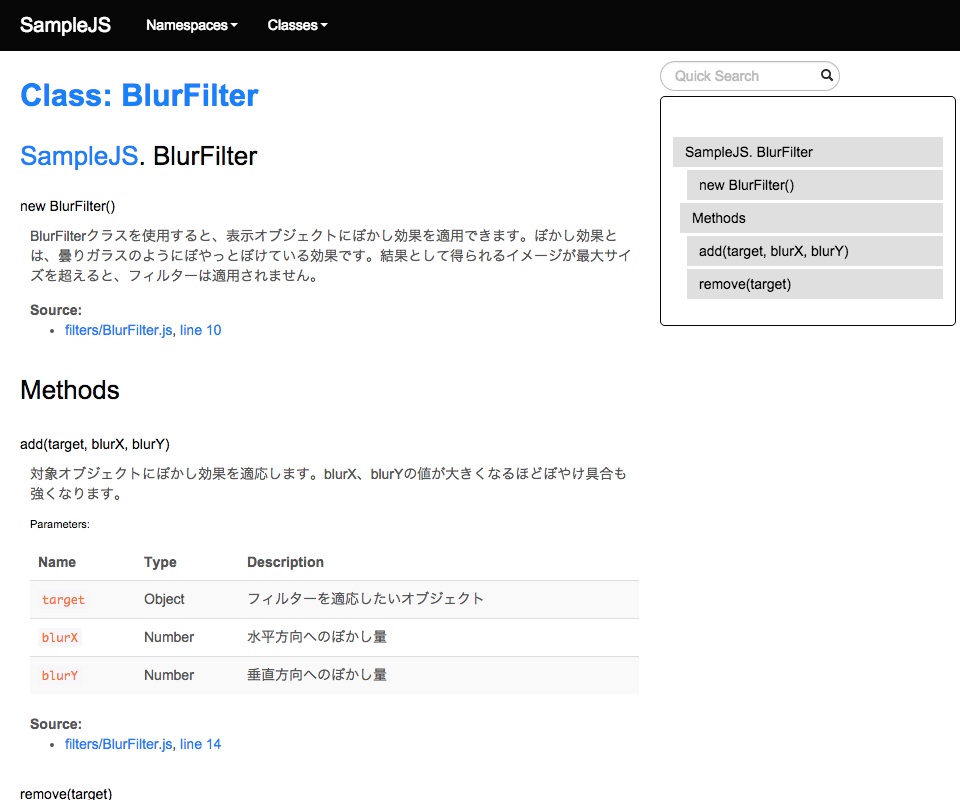Viewport: 960px width, 800px height.
Task: Click the Object type cell
Action: click(164, 599)
